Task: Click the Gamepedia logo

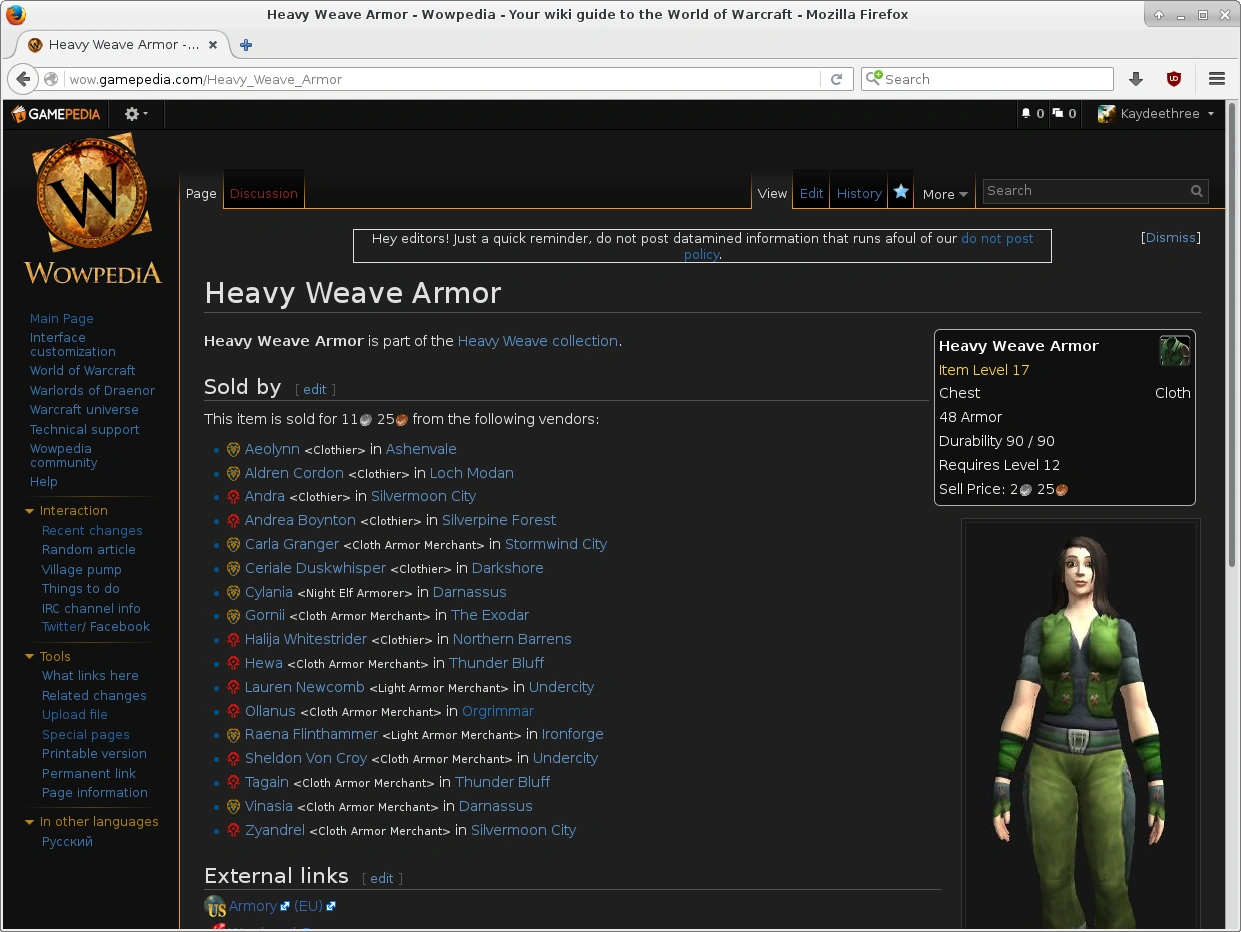Action: [x=56, y=114]
